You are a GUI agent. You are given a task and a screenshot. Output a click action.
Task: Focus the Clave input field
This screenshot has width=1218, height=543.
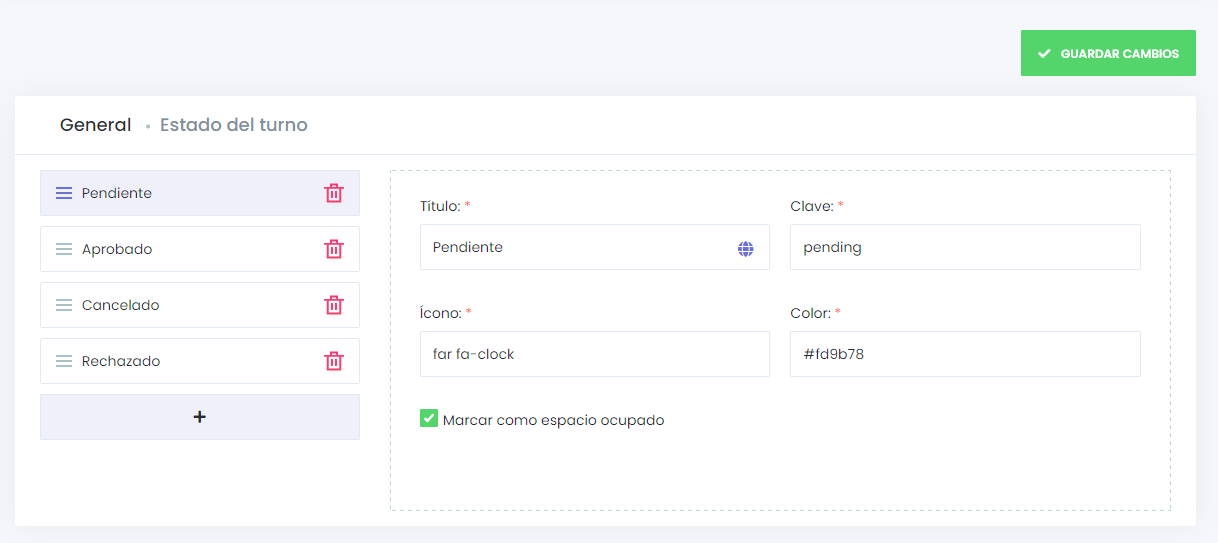(965, 247)
